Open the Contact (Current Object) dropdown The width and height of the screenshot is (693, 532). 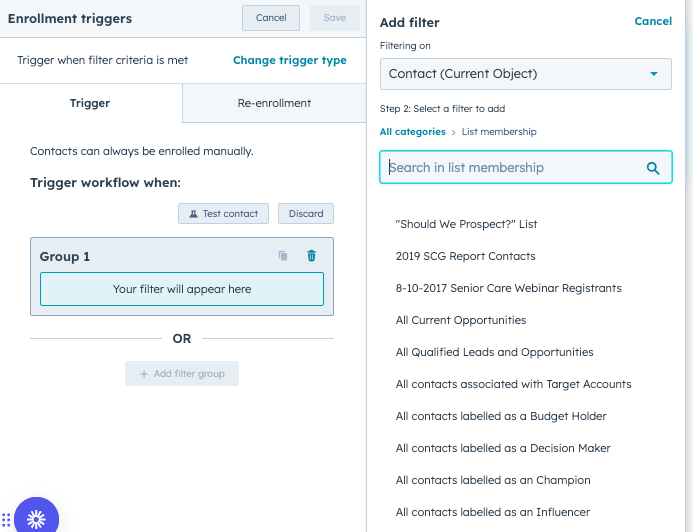526,74
